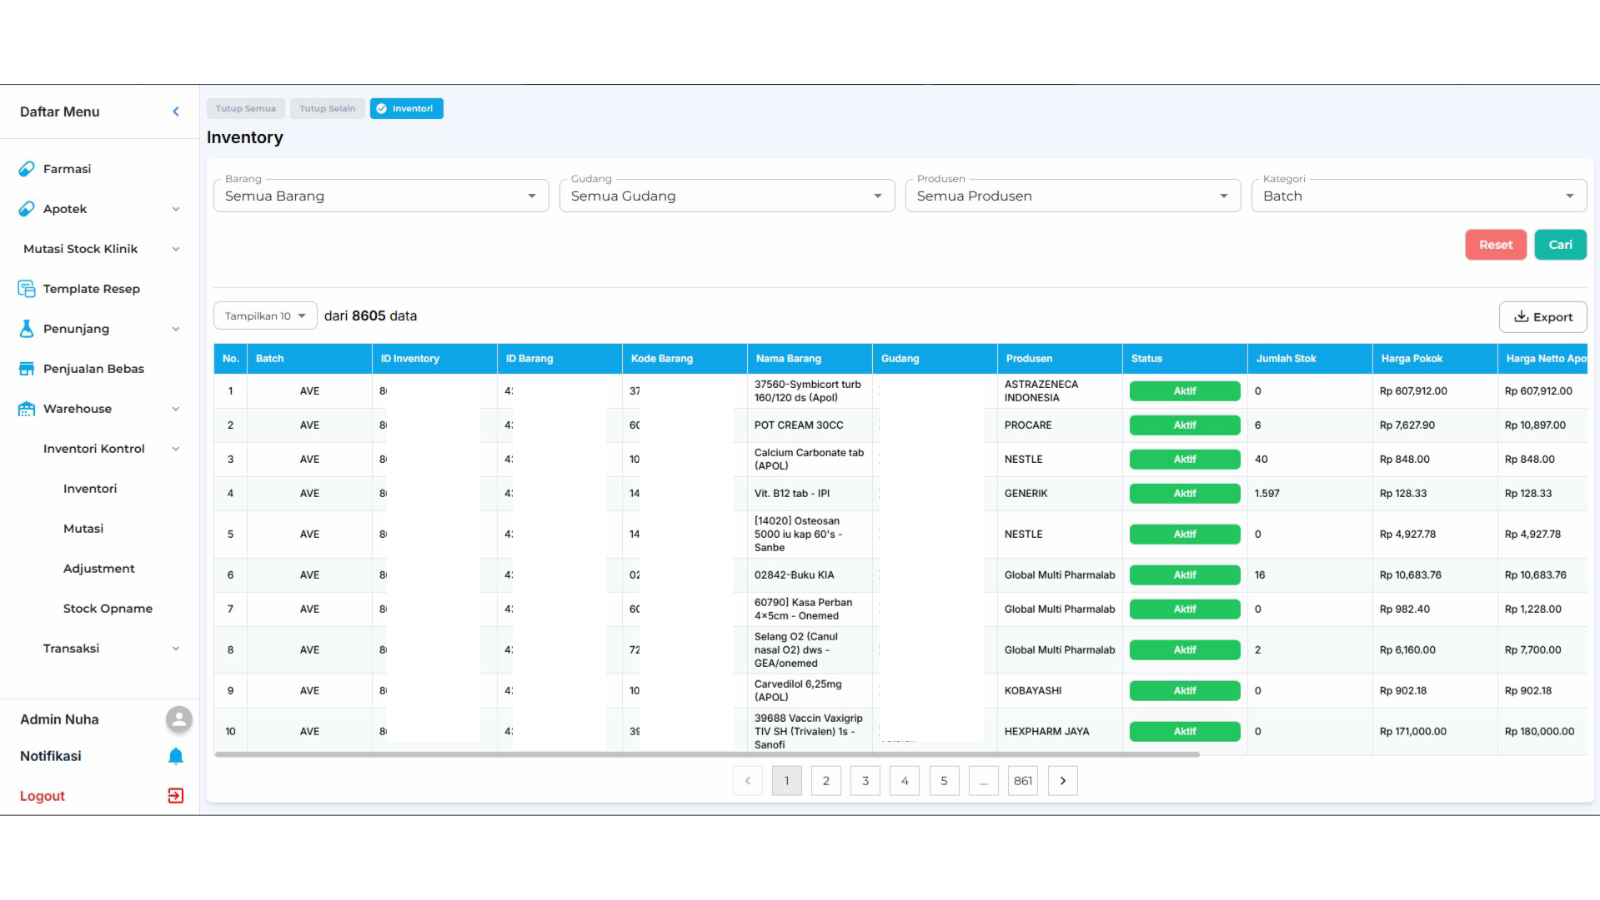Open the Gudang filter dropdown
Image resolution: width=1600 pixels, height=900 pixels.
point(727,195)
